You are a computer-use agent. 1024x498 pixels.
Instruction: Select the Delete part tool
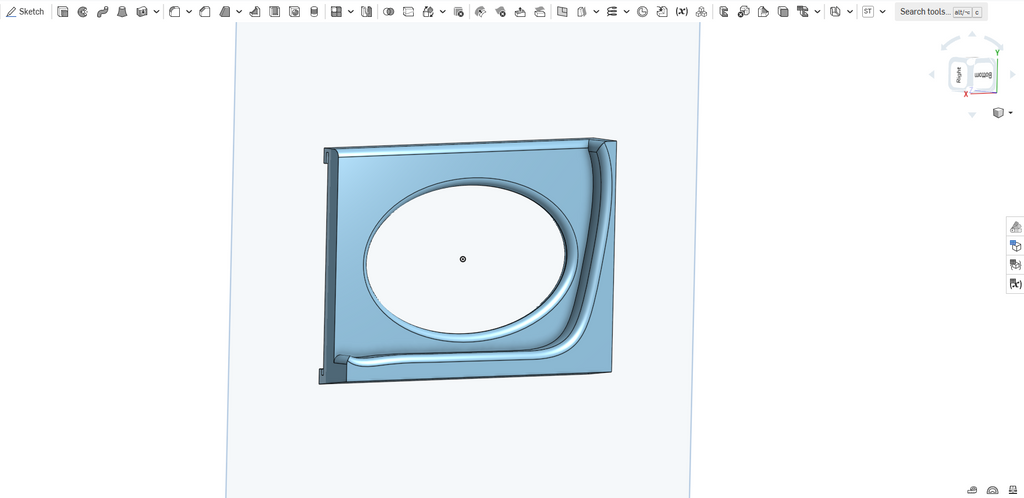pyautogui.click(x=458, y=12)
